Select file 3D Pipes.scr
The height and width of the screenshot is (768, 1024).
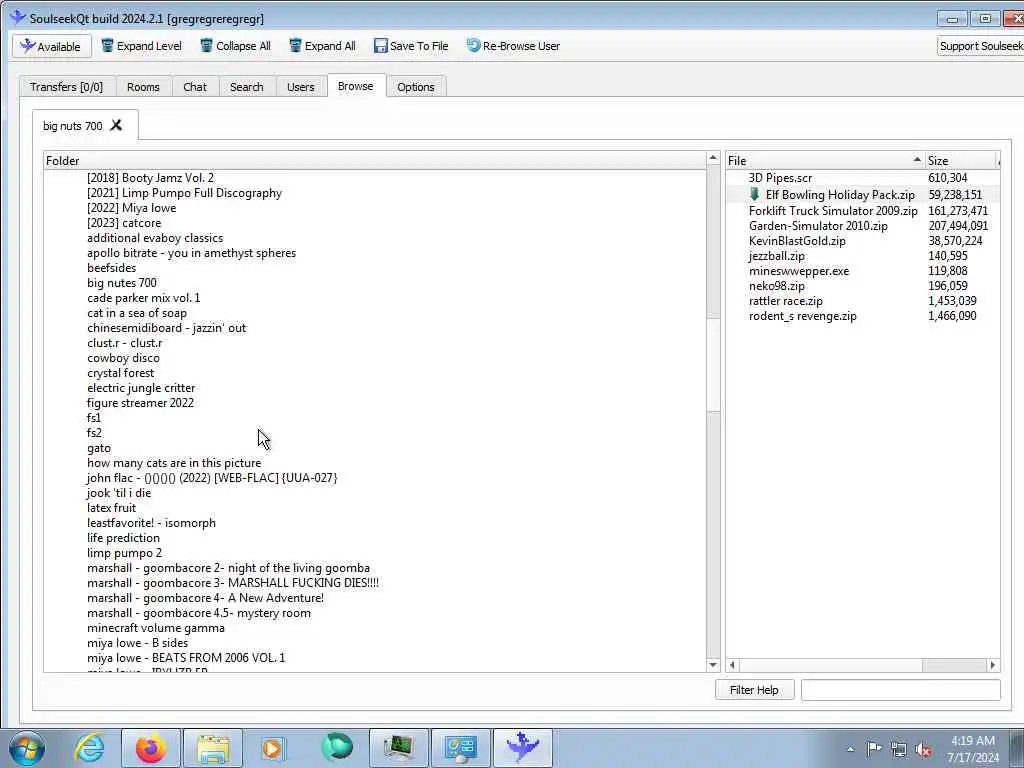click(x=780, y=178)
